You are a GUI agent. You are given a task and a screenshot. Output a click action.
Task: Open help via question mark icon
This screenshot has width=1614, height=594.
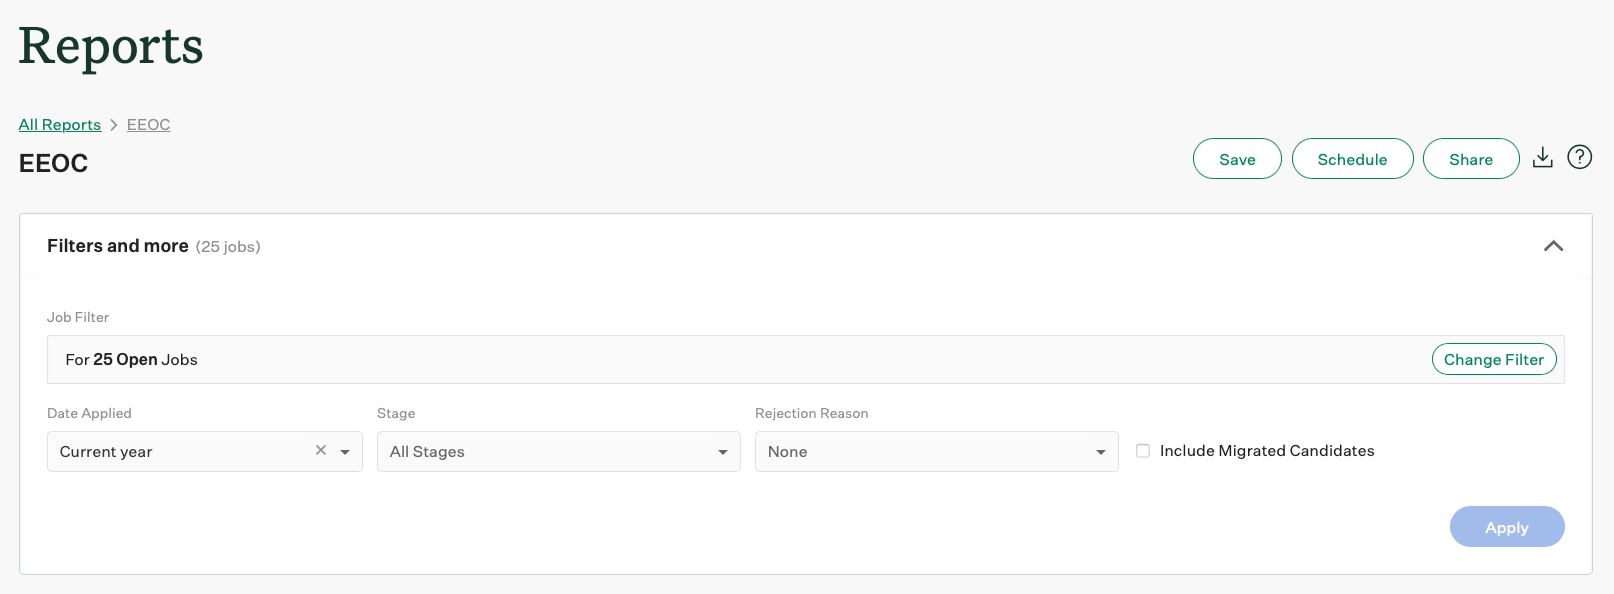1580,157
